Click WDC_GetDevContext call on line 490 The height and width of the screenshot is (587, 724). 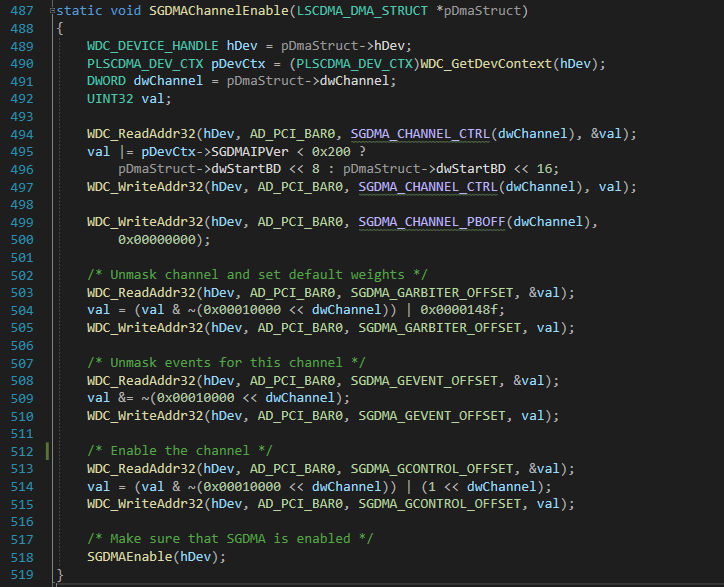coord(486,63)
